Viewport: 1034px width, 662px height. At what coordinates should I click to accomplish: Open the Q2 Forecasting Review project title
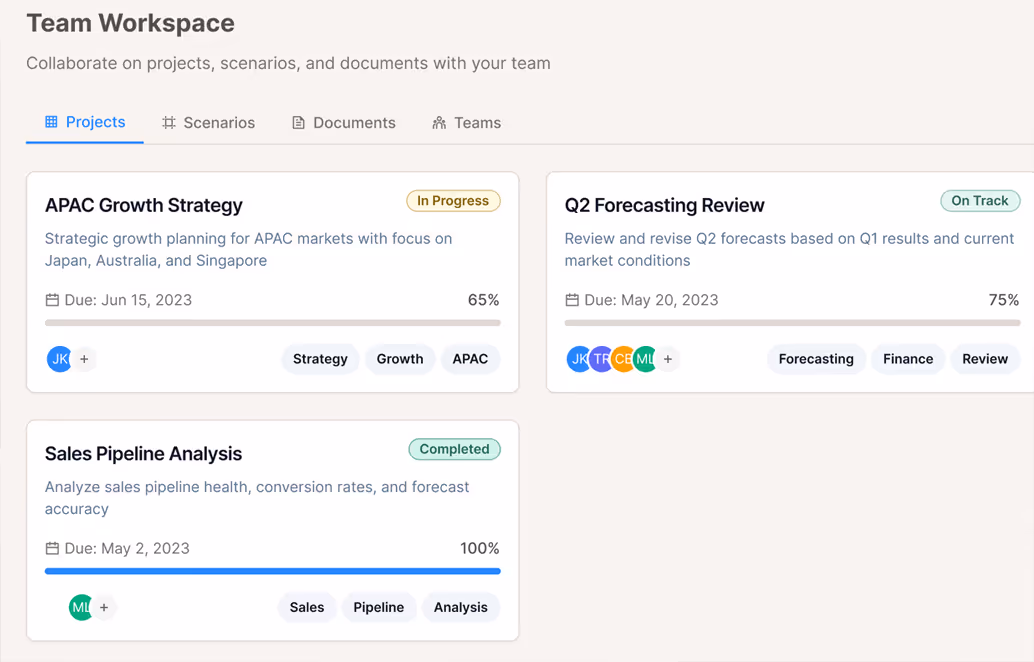pos(665,205)
